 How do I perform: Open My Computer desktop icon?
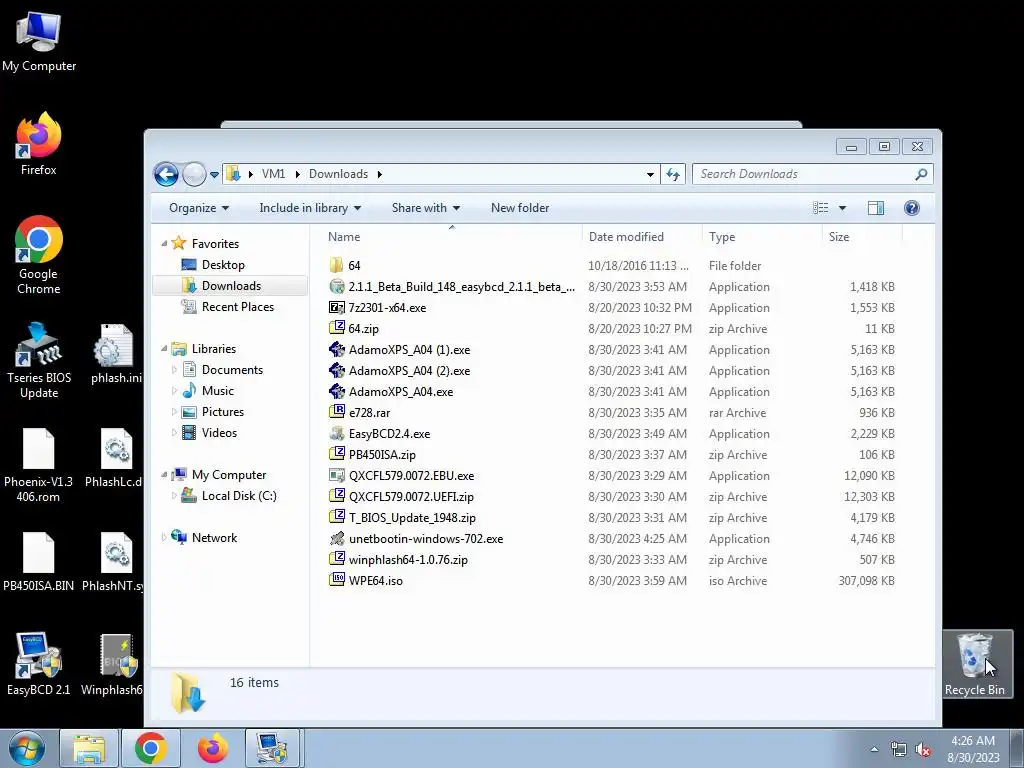(39, 40)
